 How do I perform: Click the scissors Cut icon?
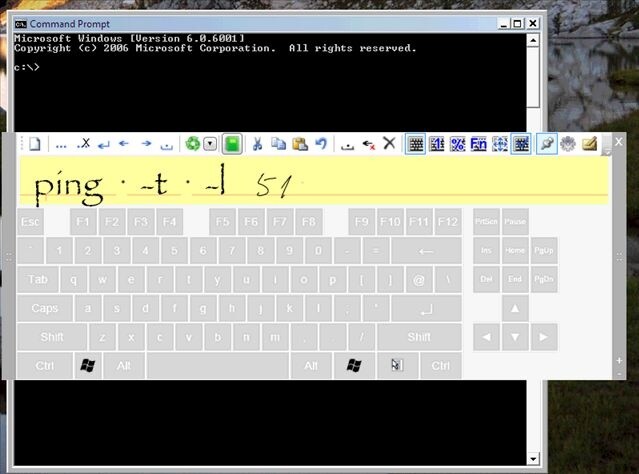[x=257, y=144]
